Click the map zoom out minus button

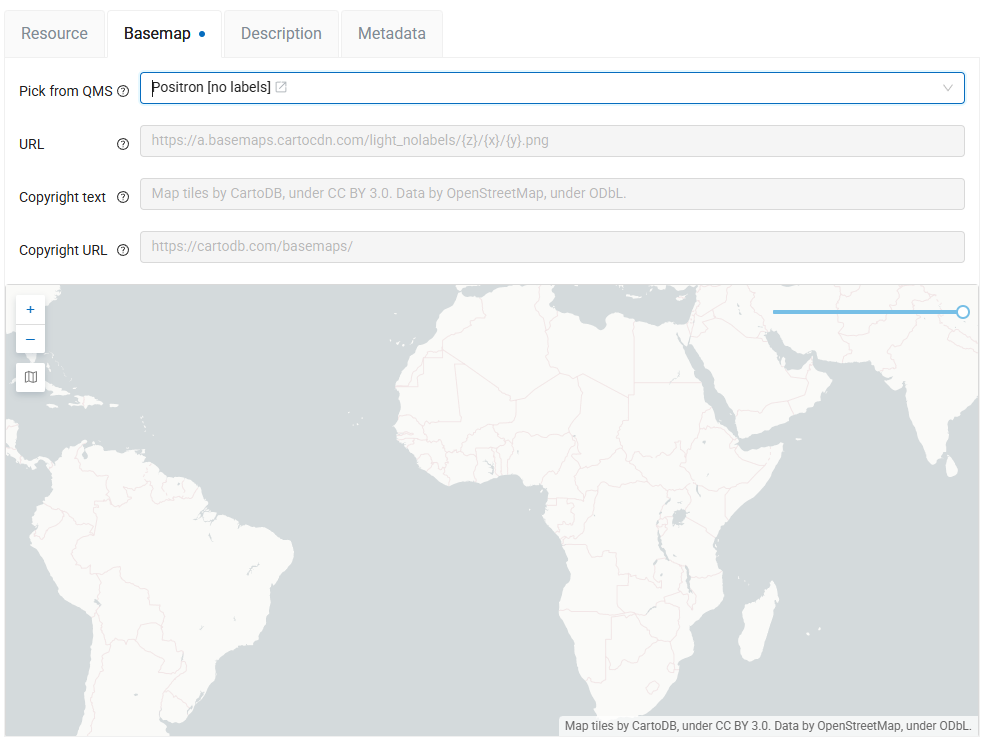pyautogui.click(x=30, y=339)
